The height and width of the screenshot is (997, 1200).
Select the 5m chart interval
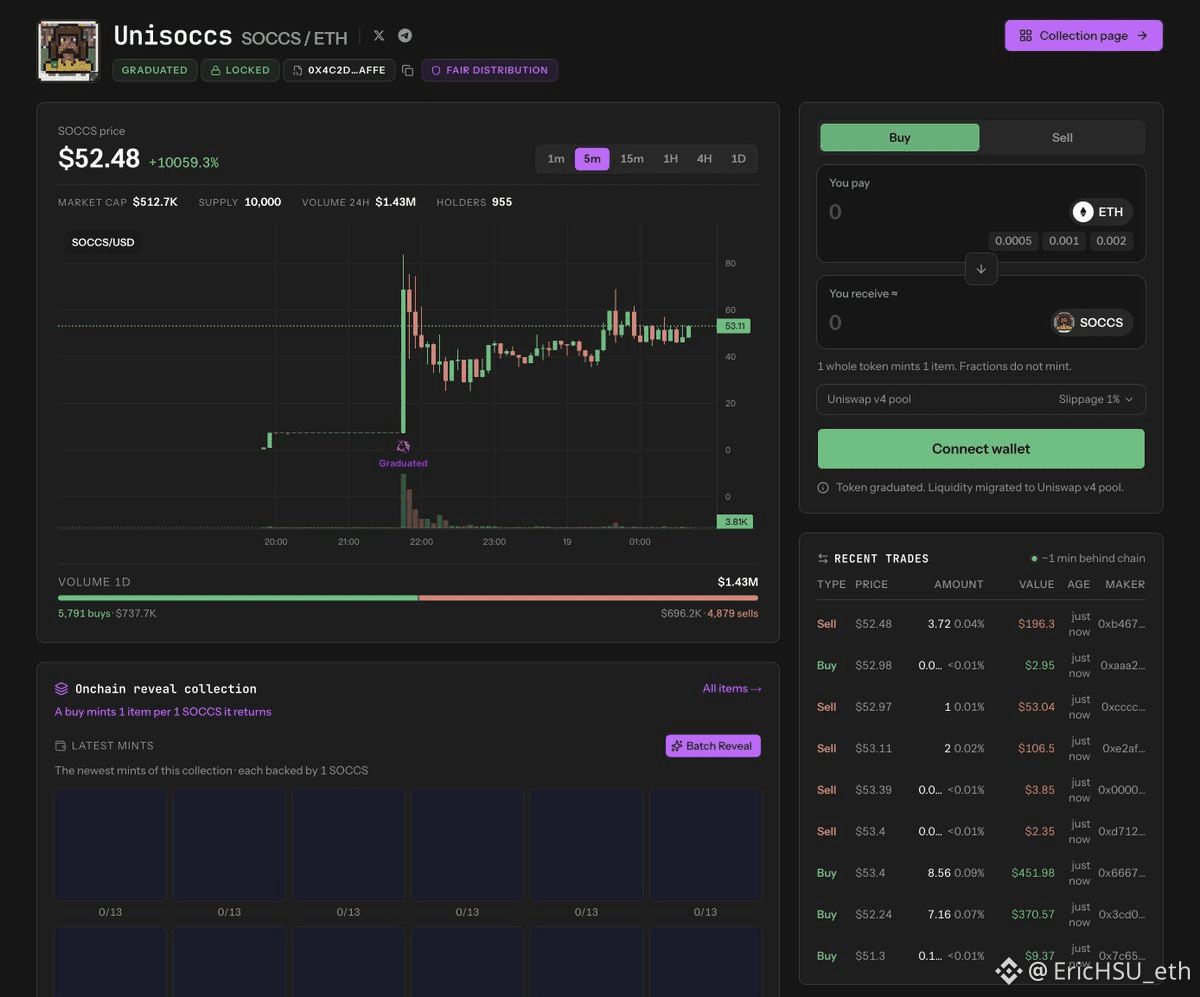pyautogui.click(x=592, y=159)
